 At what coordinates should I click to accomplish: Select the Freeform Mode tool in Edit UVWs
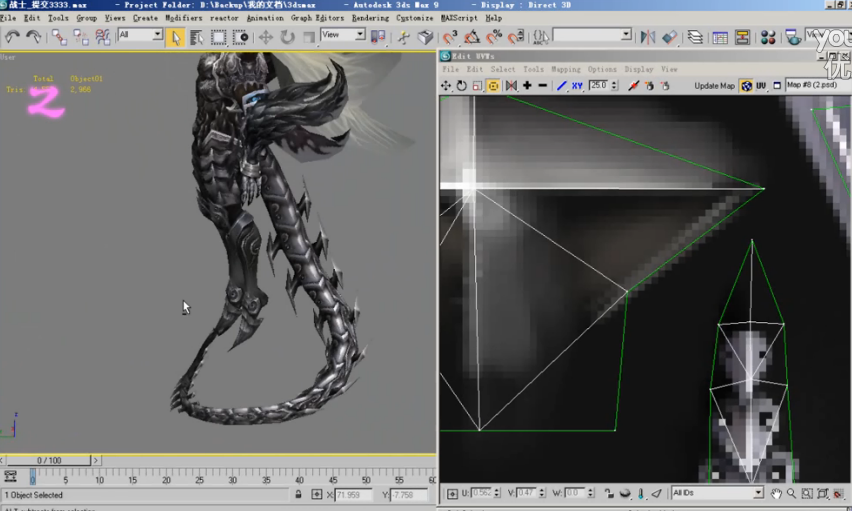coord(493,85)
